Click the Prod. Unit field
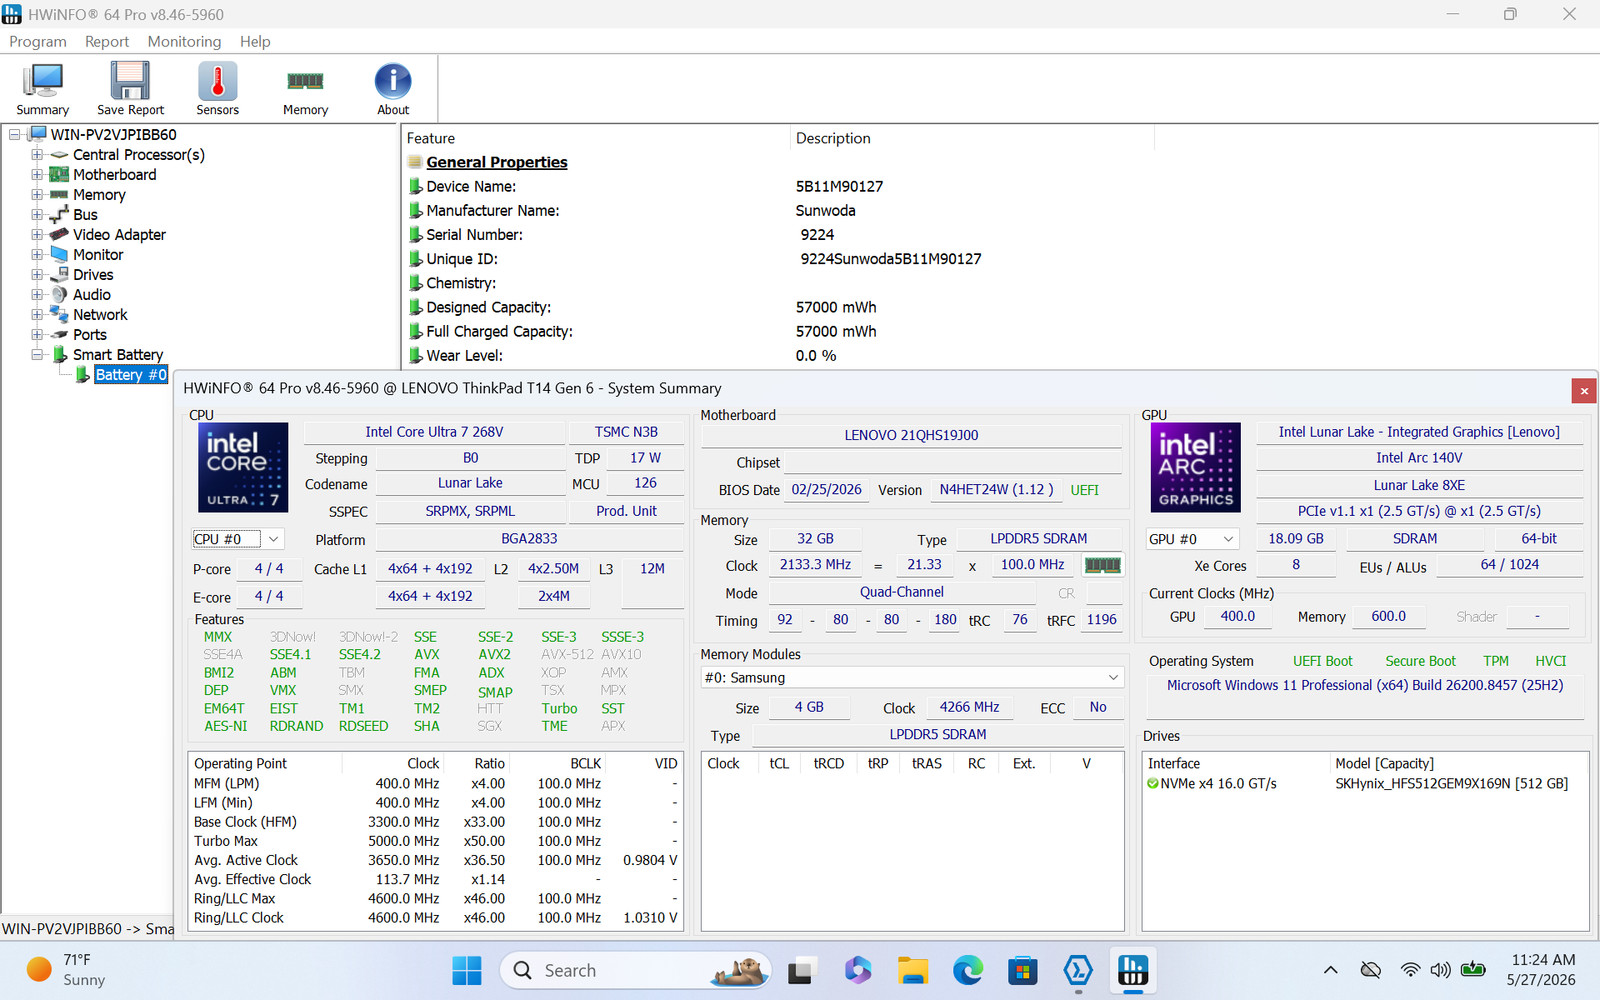1600x1000 pixels. click(626, 511)
